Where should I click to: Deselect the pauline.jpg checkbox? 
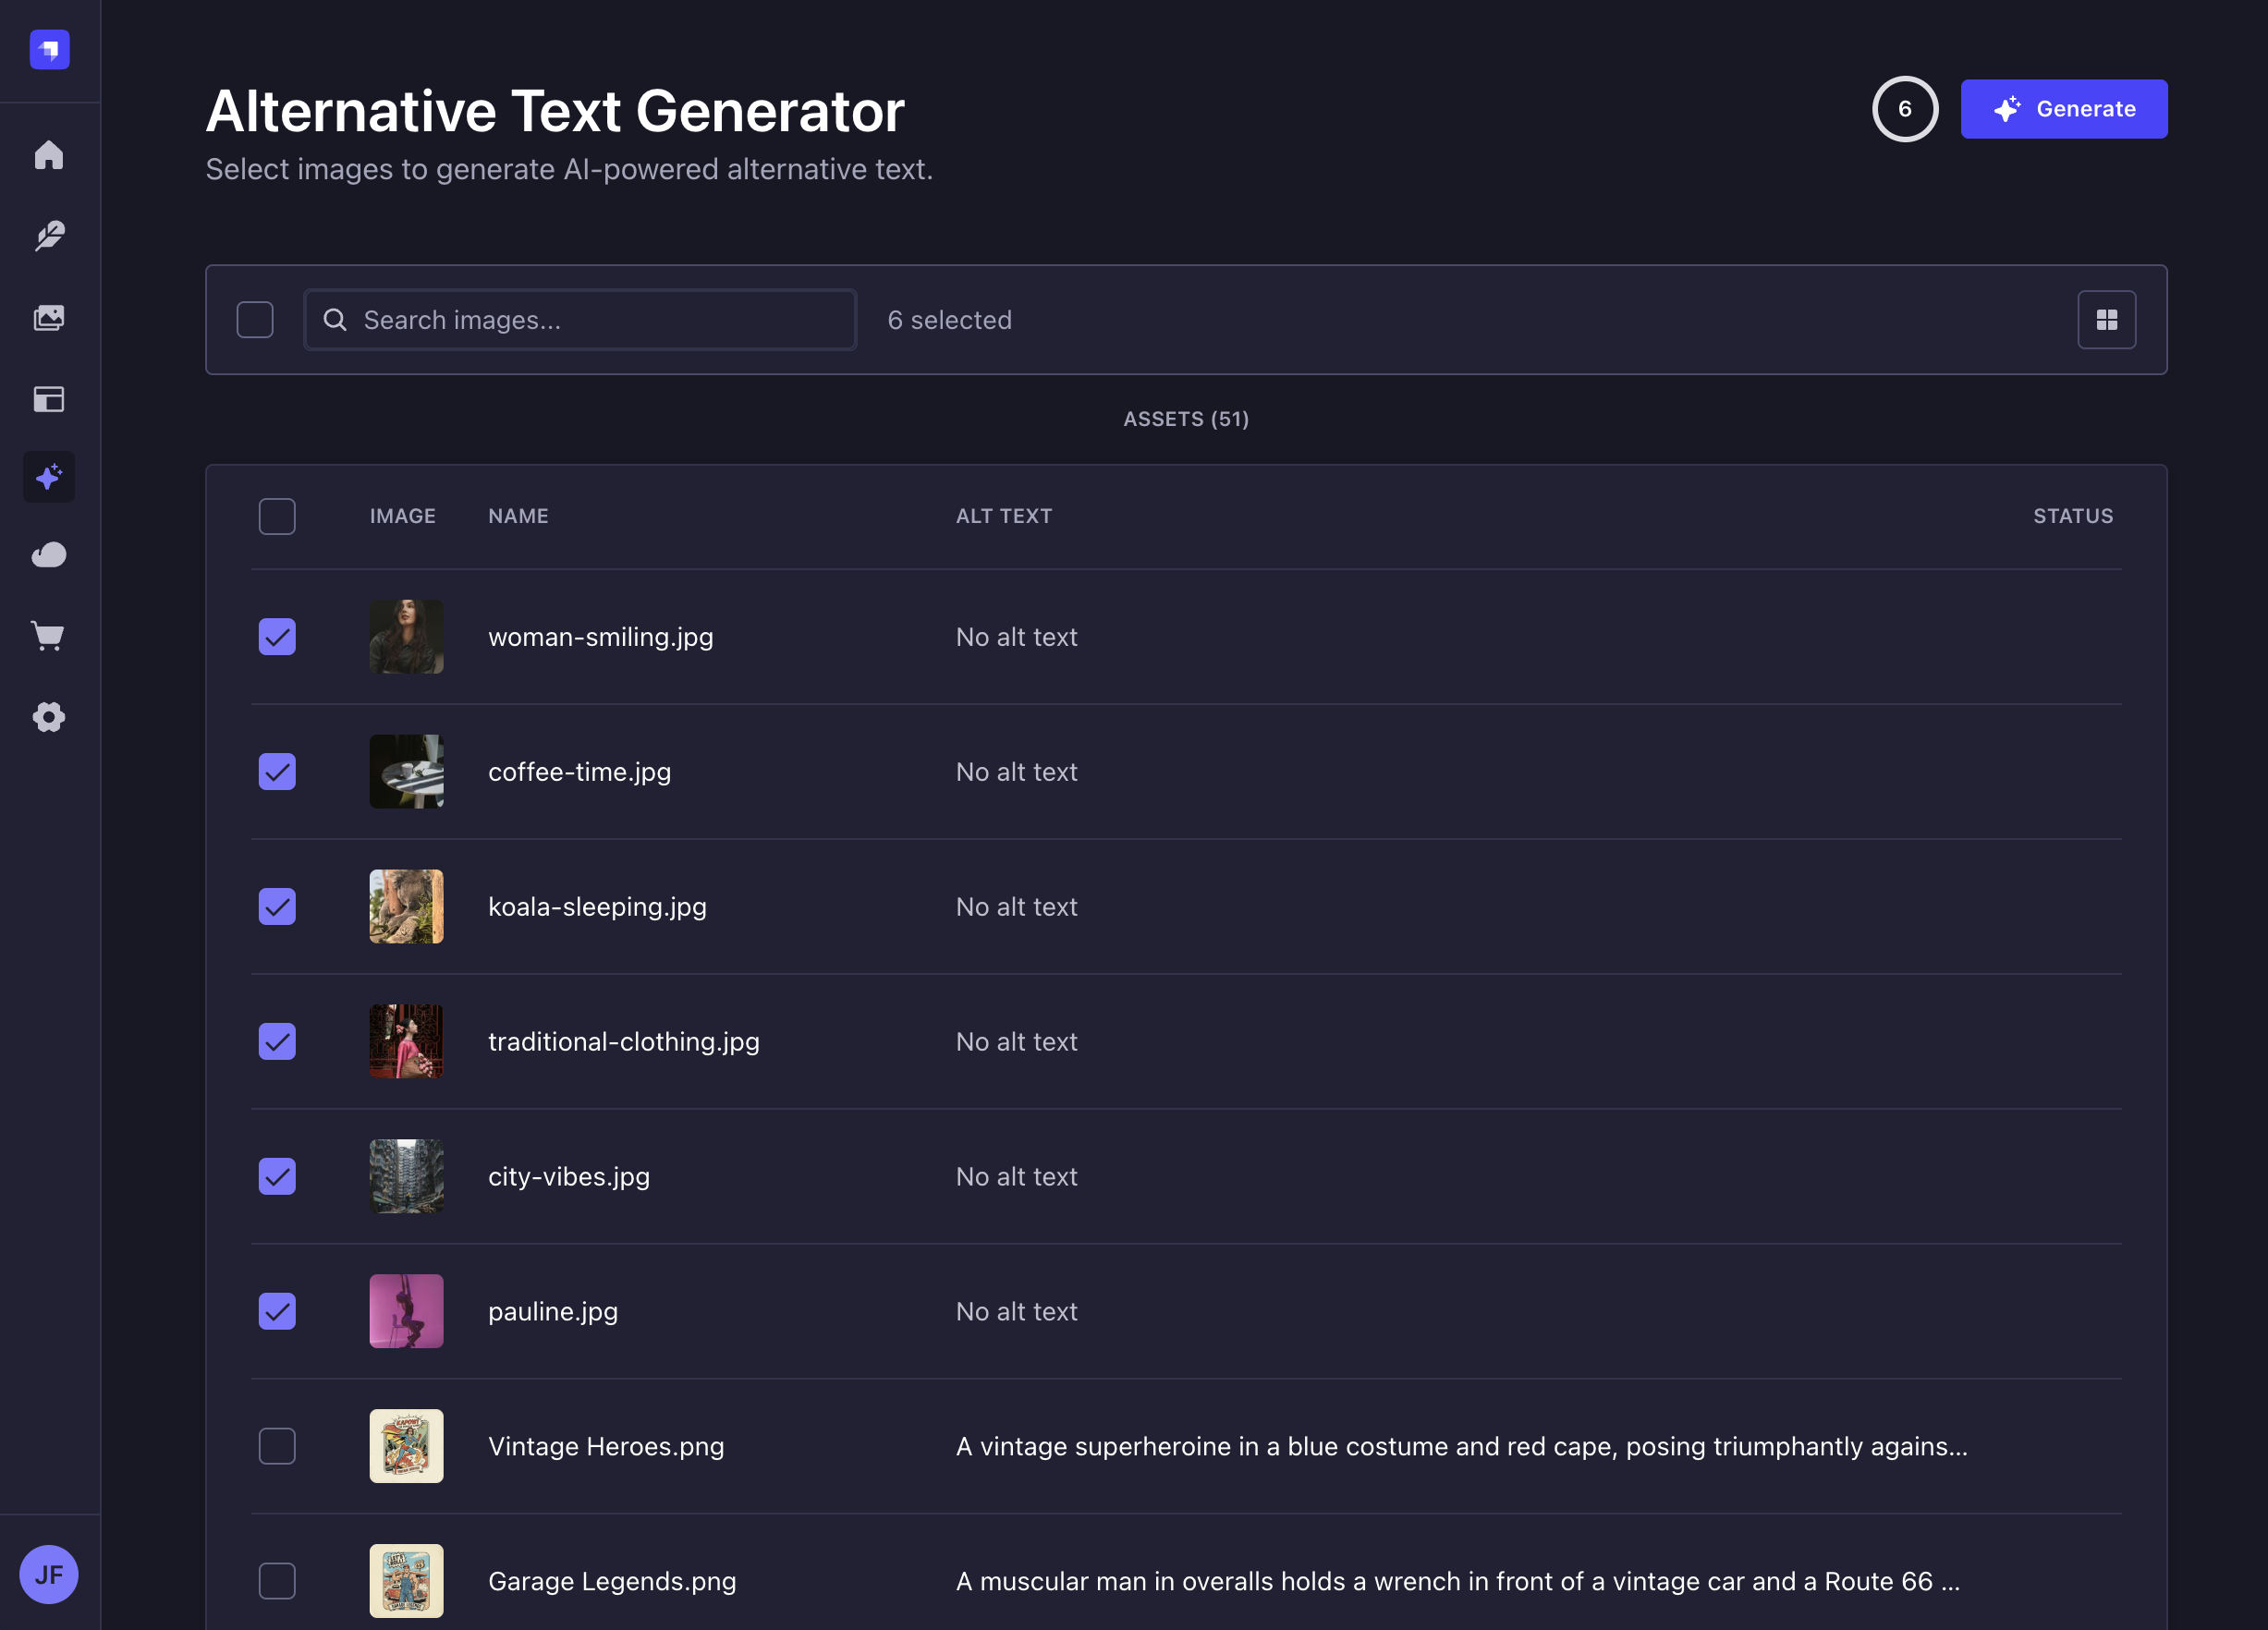277,1311
